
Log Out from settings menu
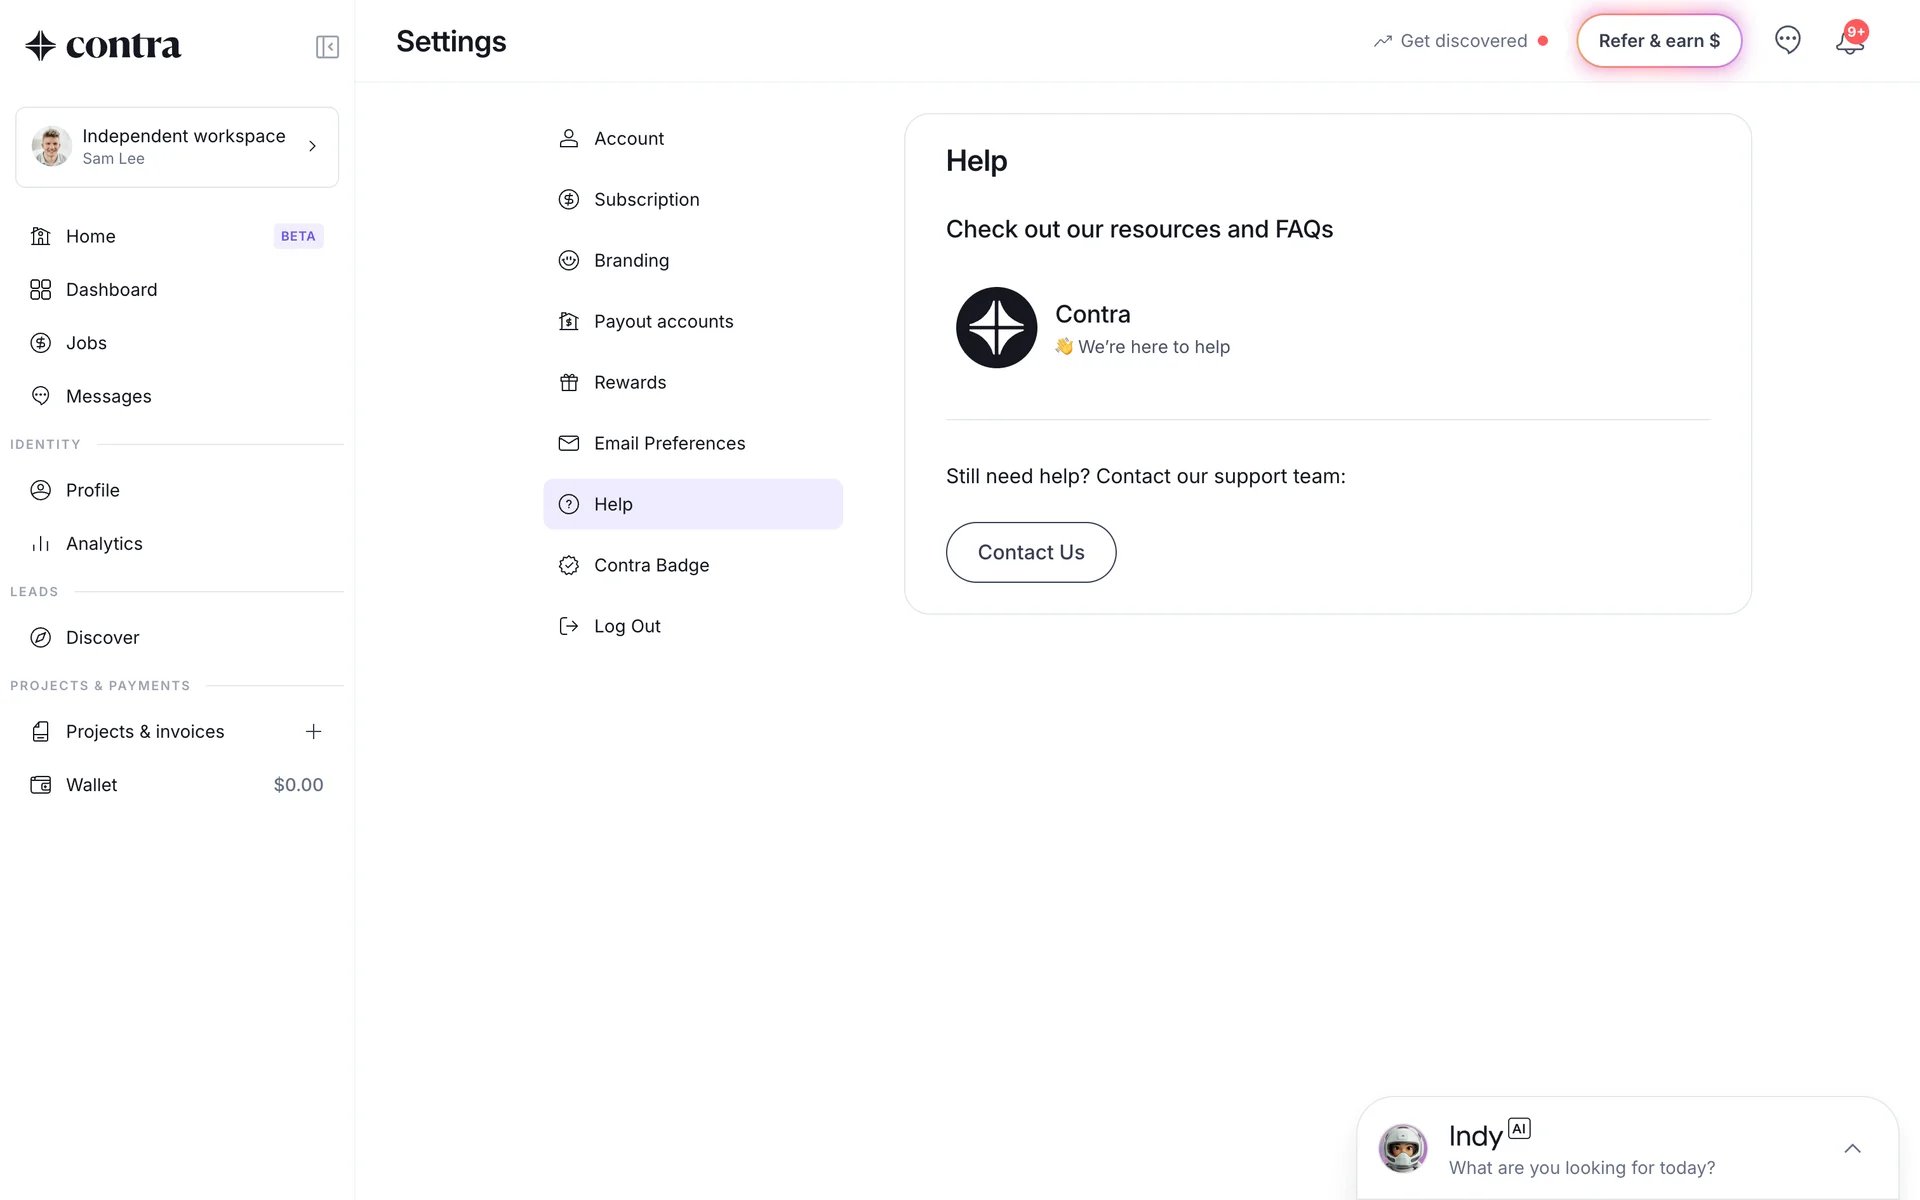[x=627, y=626]
